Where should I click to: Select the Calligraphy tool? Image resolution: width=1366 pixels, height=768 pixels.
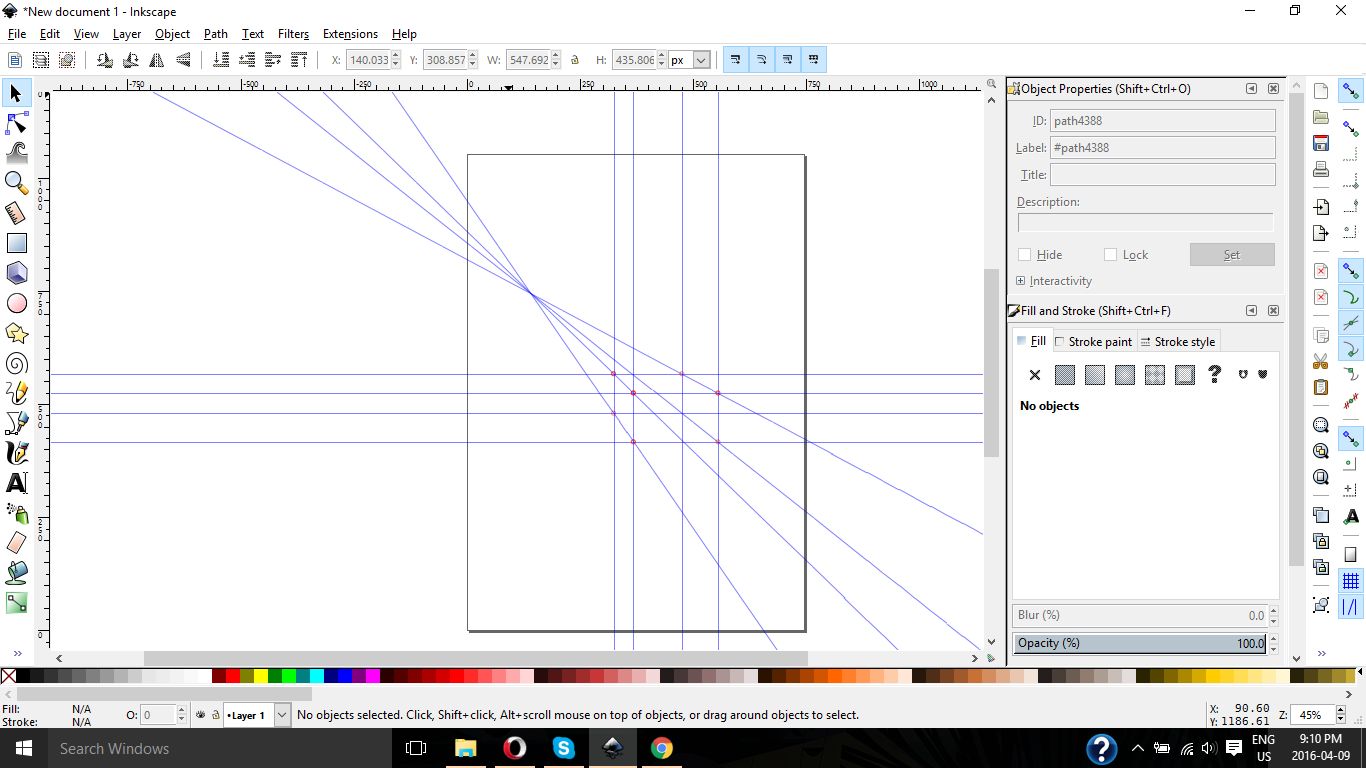[16, 453]
